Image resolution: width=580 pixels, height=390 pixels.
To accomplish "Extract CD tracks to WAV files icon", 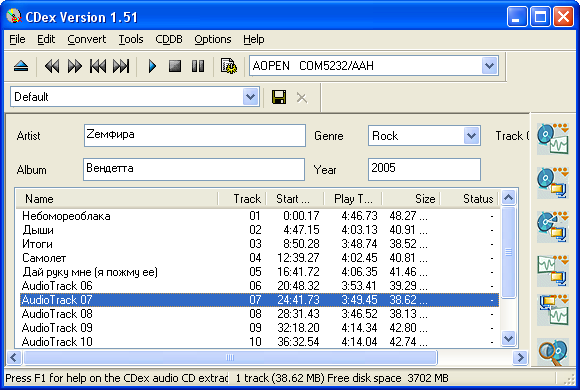I will [x=553, y=138].
